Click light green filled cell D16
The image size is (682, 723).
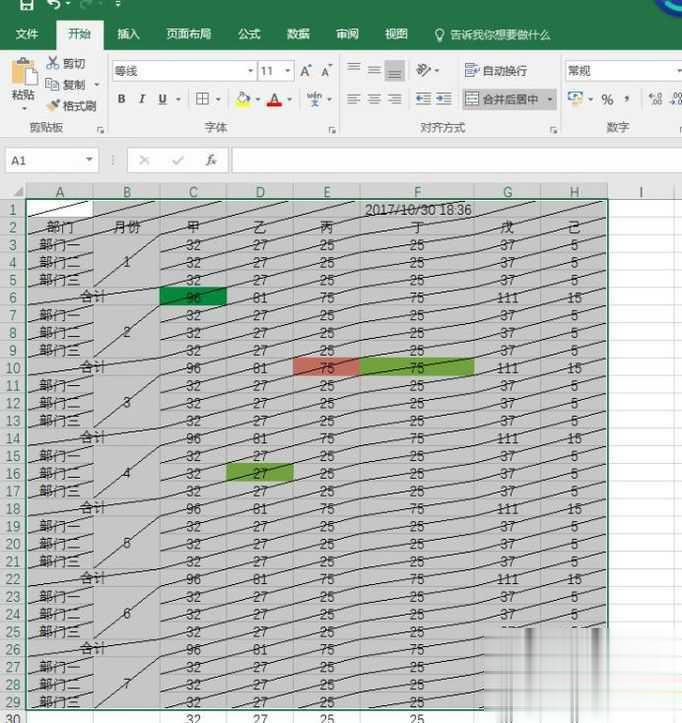click(x=260, y=473)
